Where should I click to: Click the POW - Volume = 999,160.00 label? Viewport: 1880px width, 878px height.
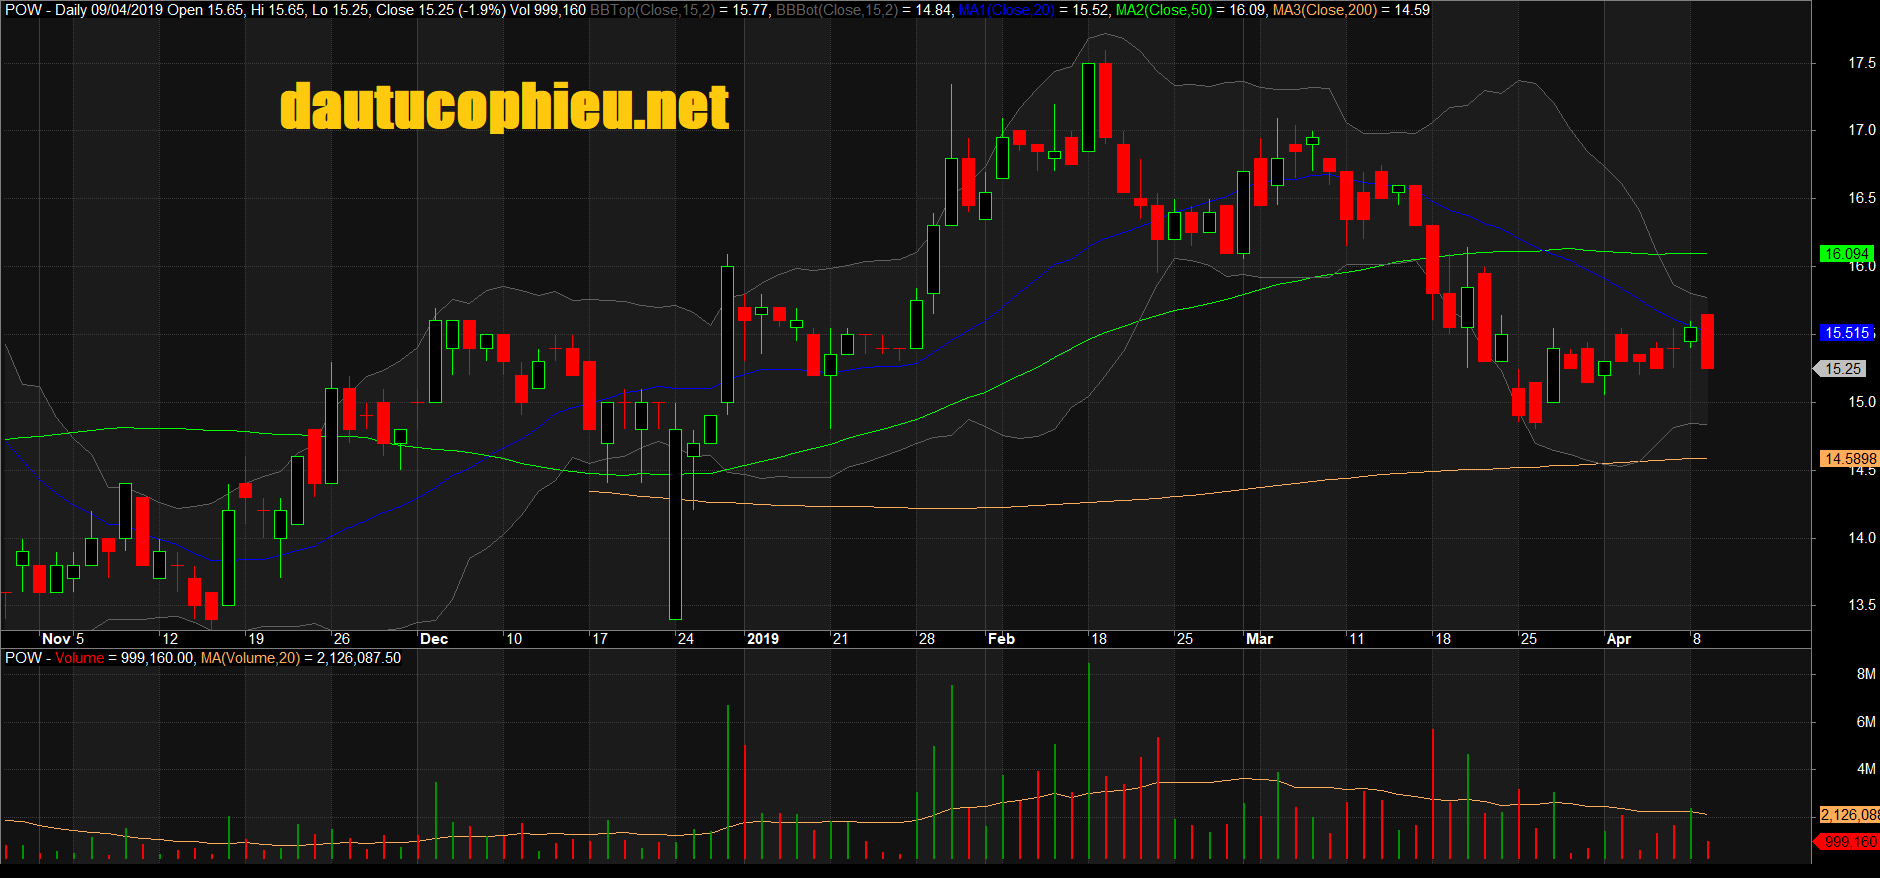click(99, 658)
